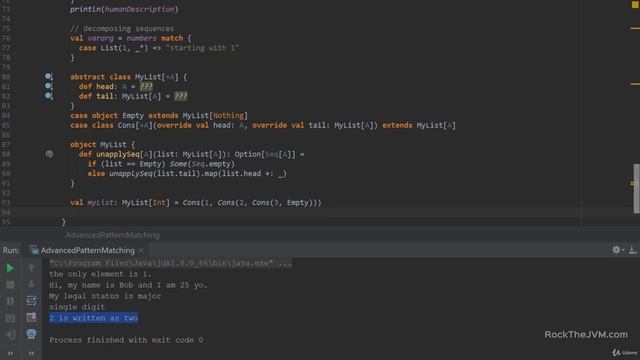Screen dimensions: 640x360
Task: Click the 'decomposing sequences' comment
Action: (122, 29)
